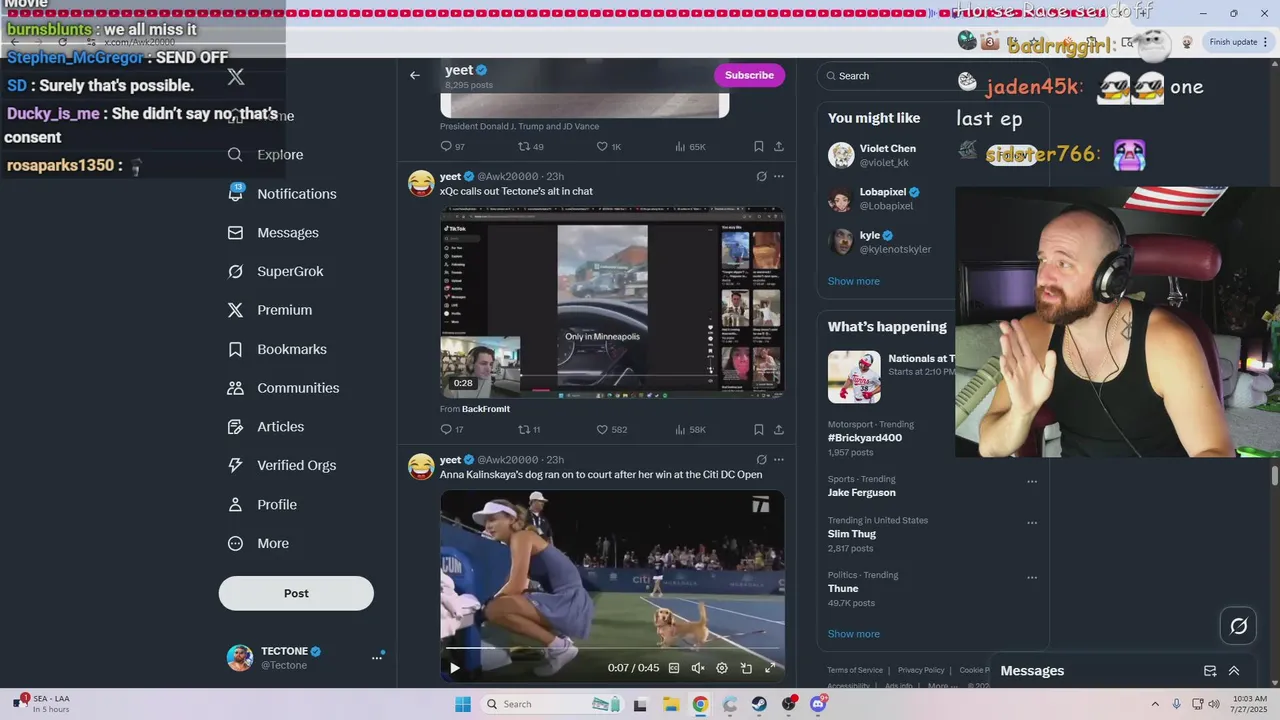The height and width of the screenshot is (720, 1280).
Task: Open Explore from the sidebar
Action: (266, 155)
